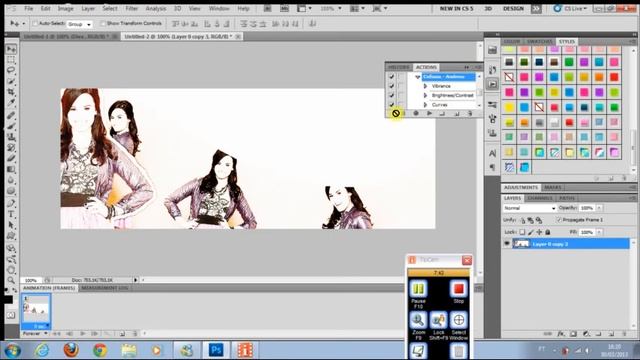Open the Opacity slider arrow

[599, 208]
